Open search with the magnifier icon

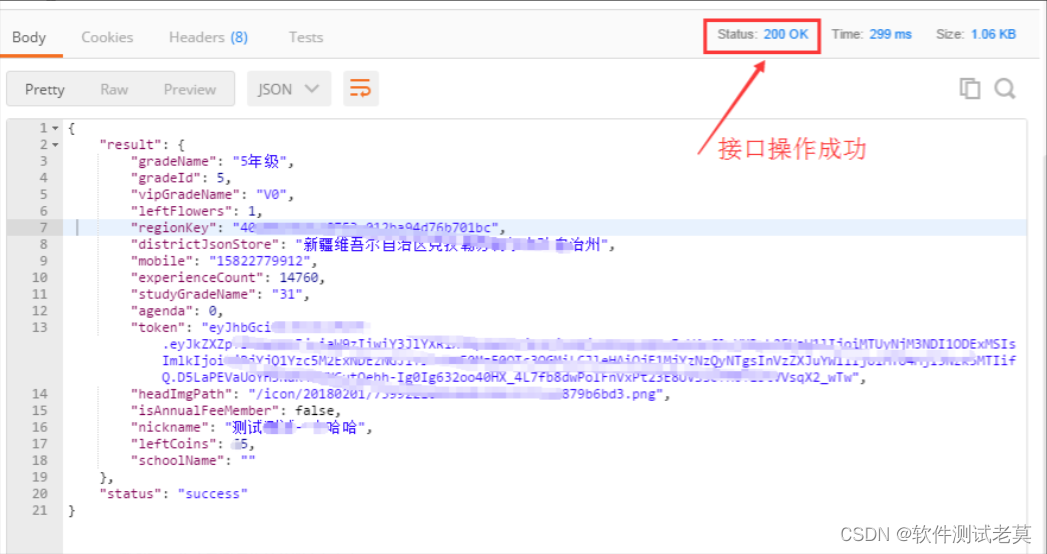tap(1005, 88)
